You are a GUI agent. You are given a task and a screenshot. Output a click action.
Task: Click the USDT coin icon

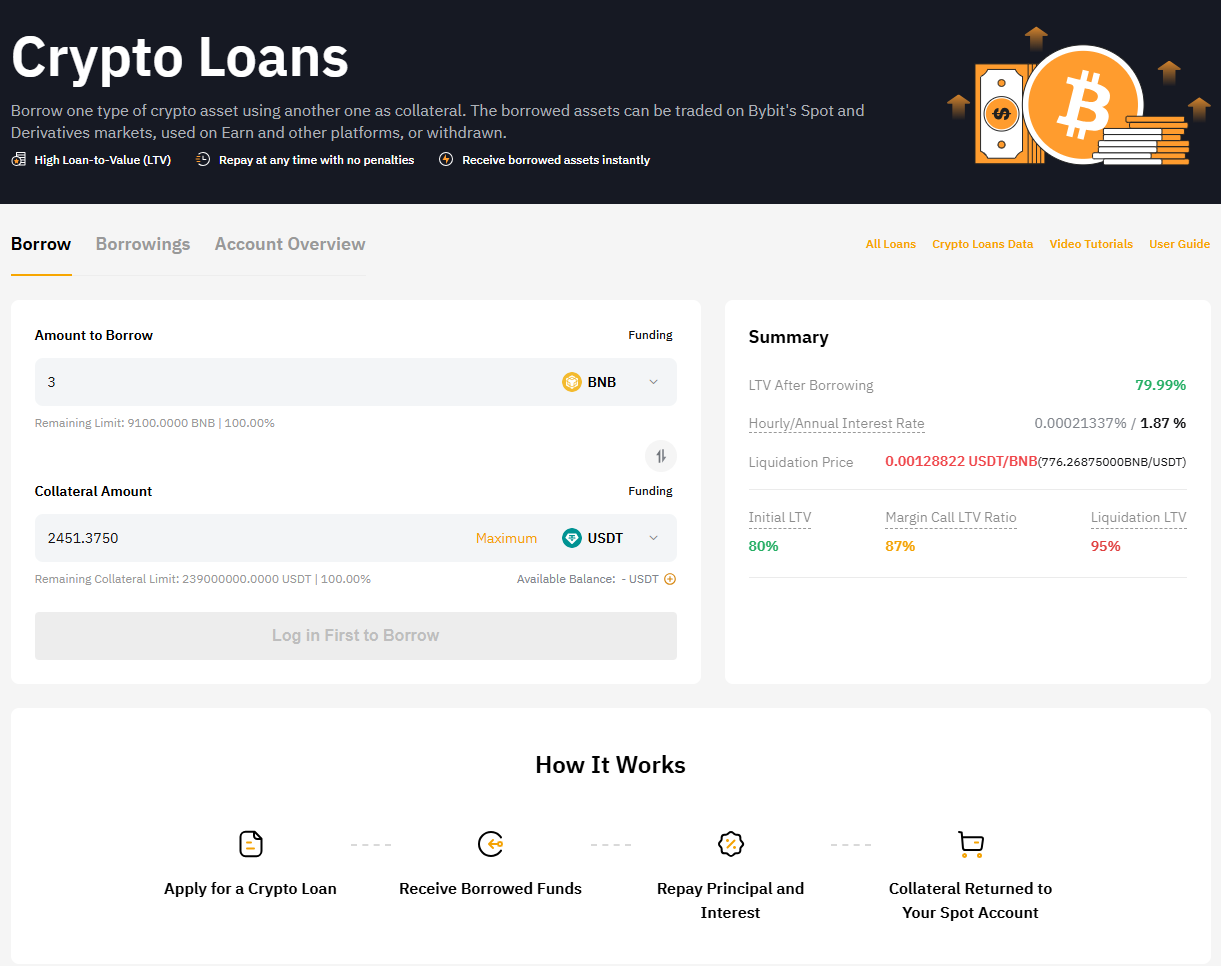pyautogui.click(x=572, y=538)
